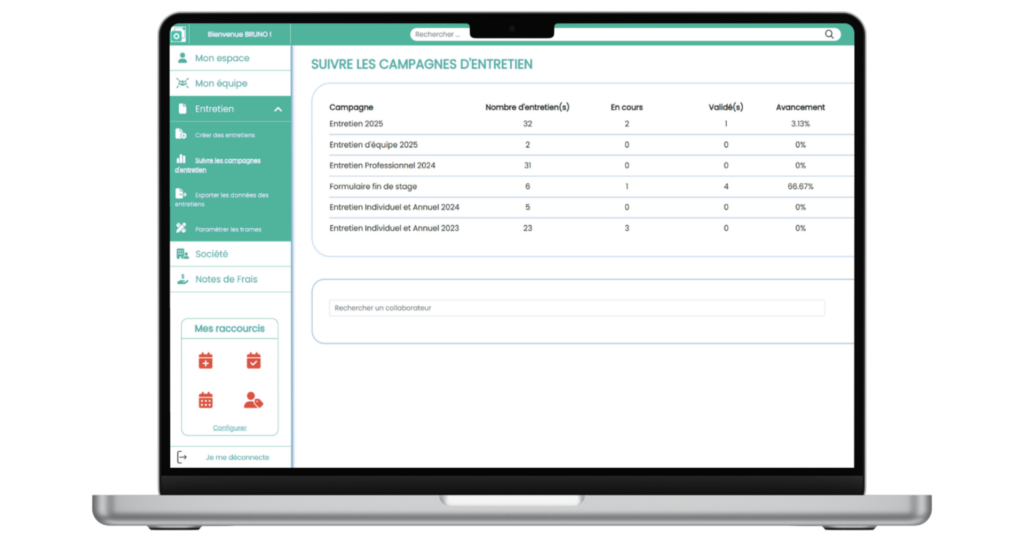
Task: Collapse the Entretien menu chevron
Action: 278,109
